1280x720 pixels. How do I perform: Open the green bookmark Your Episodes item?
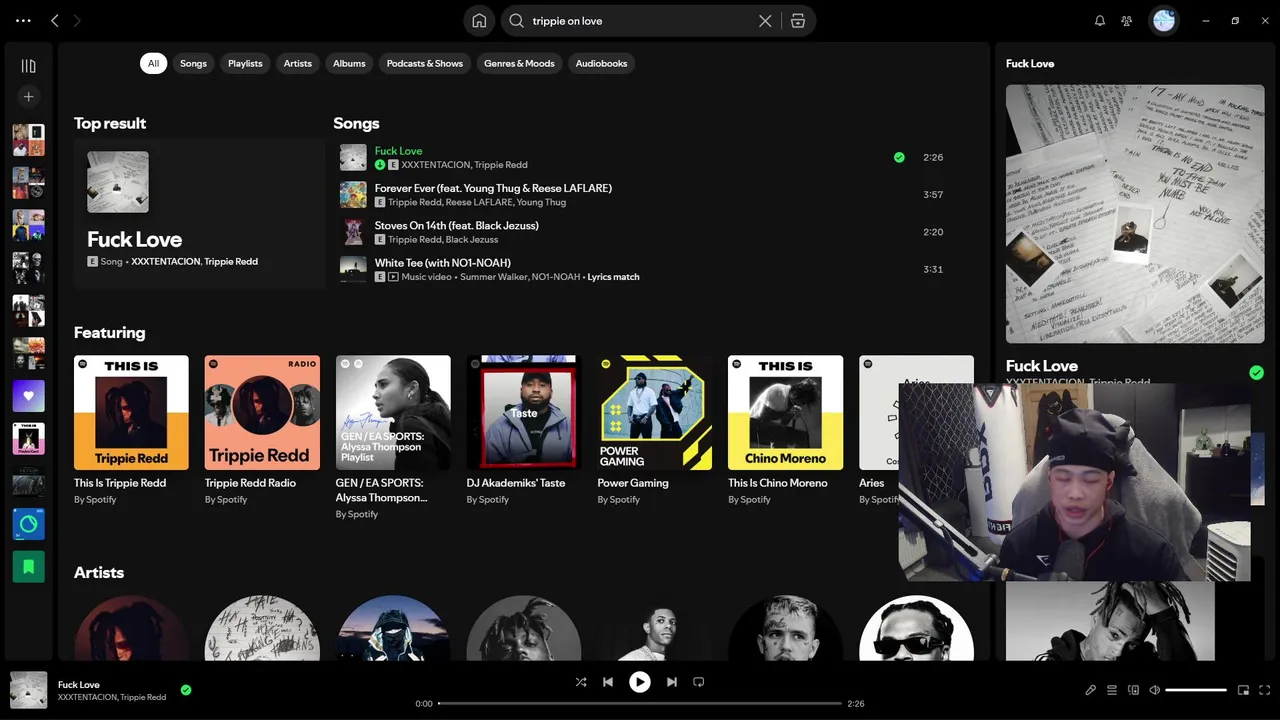(x=28, y=566)
